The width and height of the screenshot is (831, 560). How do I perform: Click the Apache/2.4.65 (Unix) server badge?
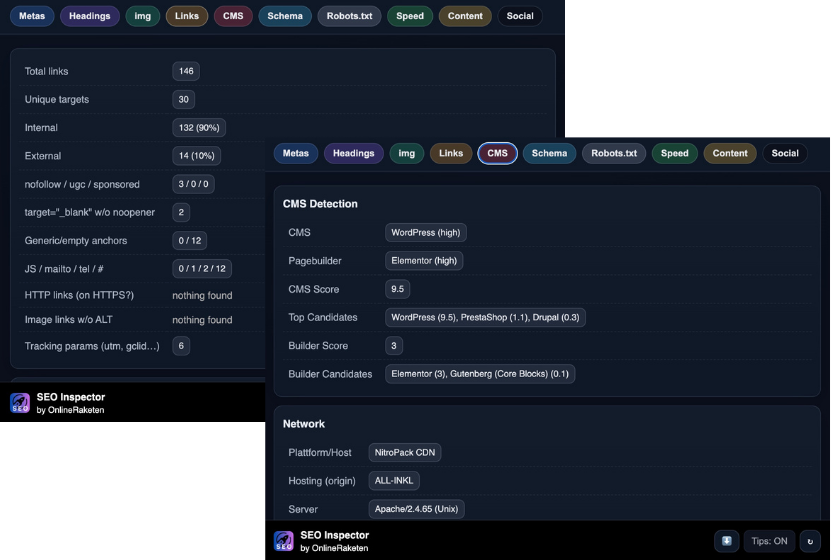point(416,509)
